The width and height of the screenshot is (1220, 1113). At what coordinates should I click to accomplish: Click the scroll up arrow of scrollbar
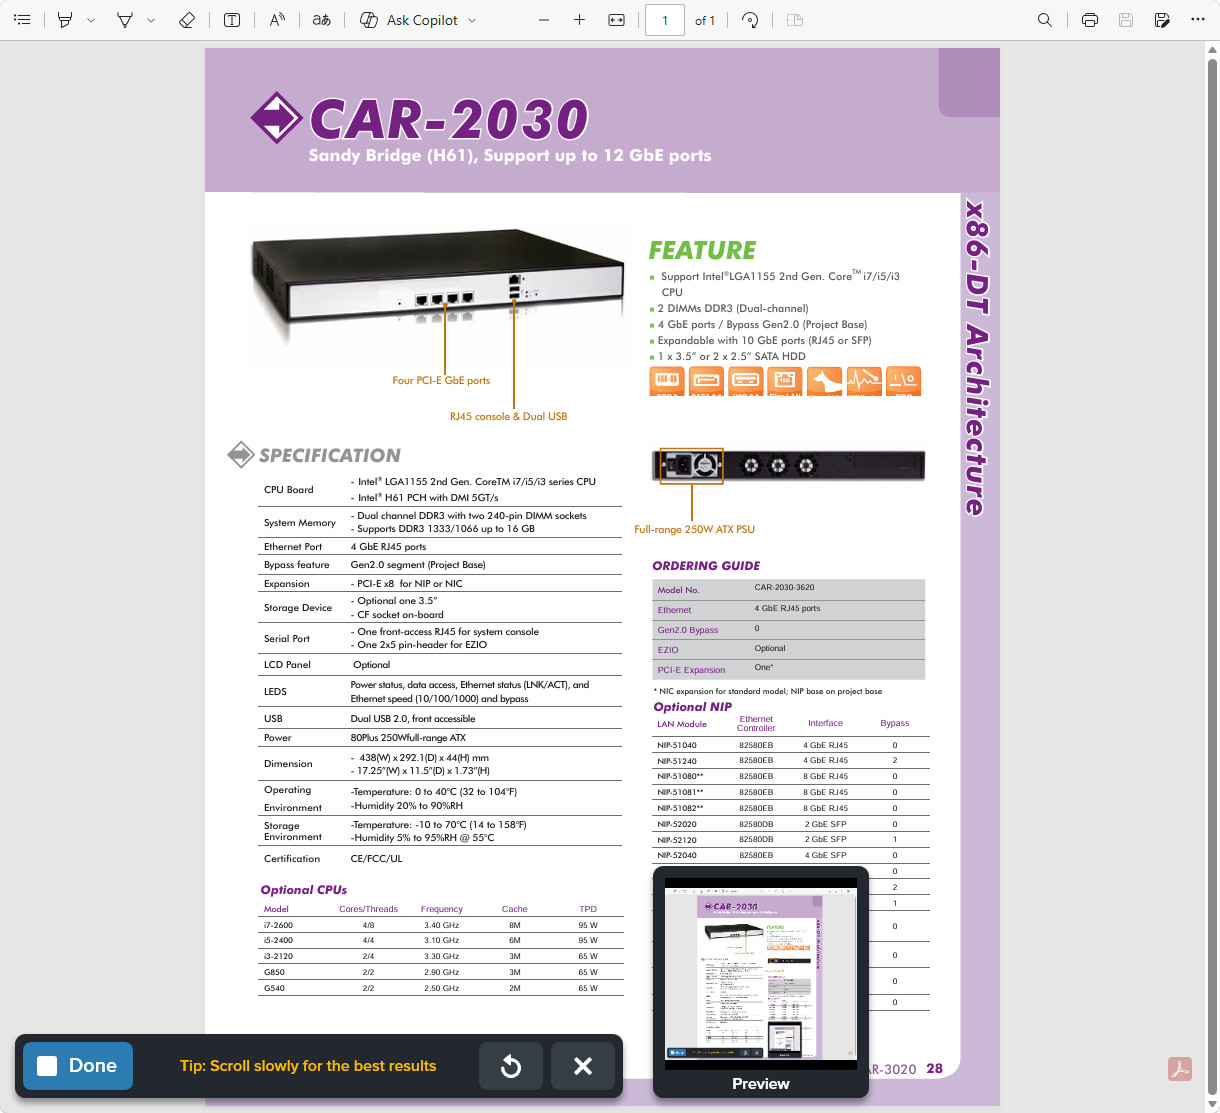(x=1213, y=49)
